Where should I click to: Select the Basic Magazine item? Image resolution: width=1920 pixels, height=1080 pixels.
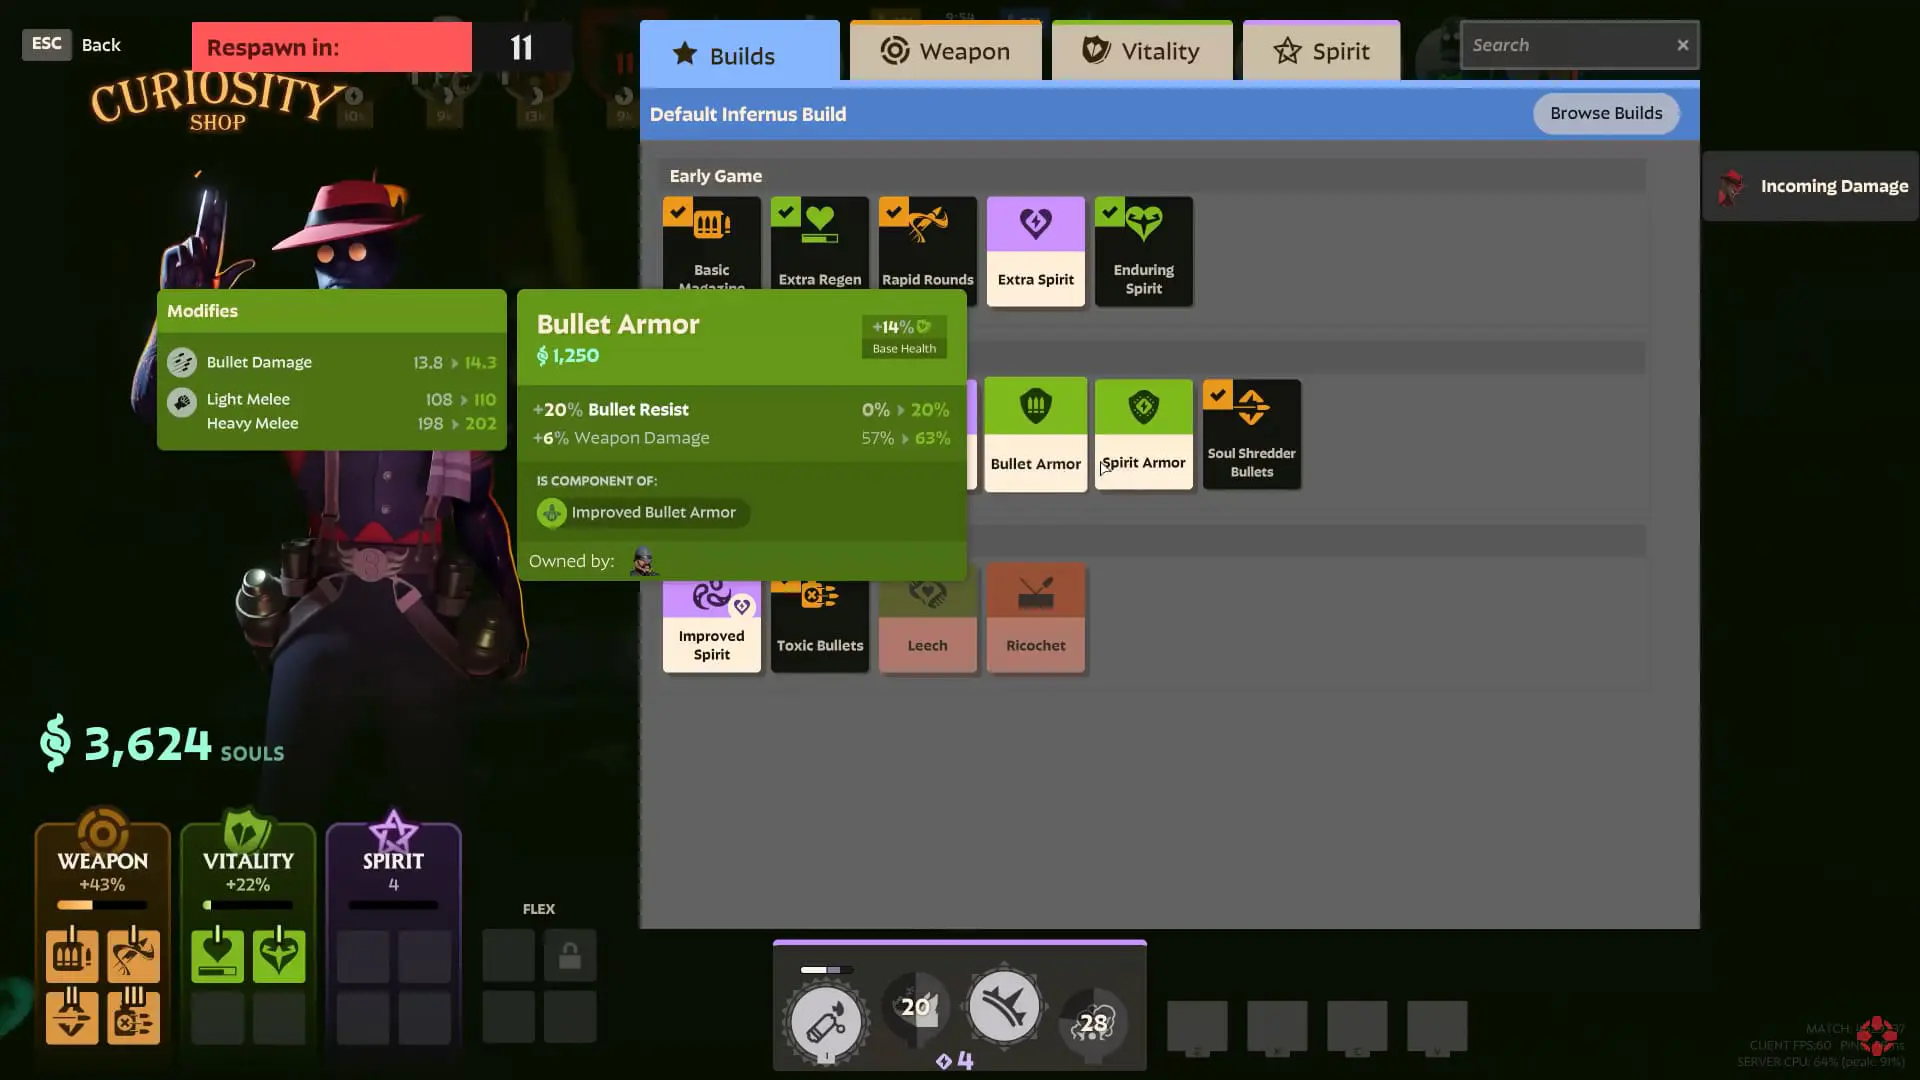711,244
